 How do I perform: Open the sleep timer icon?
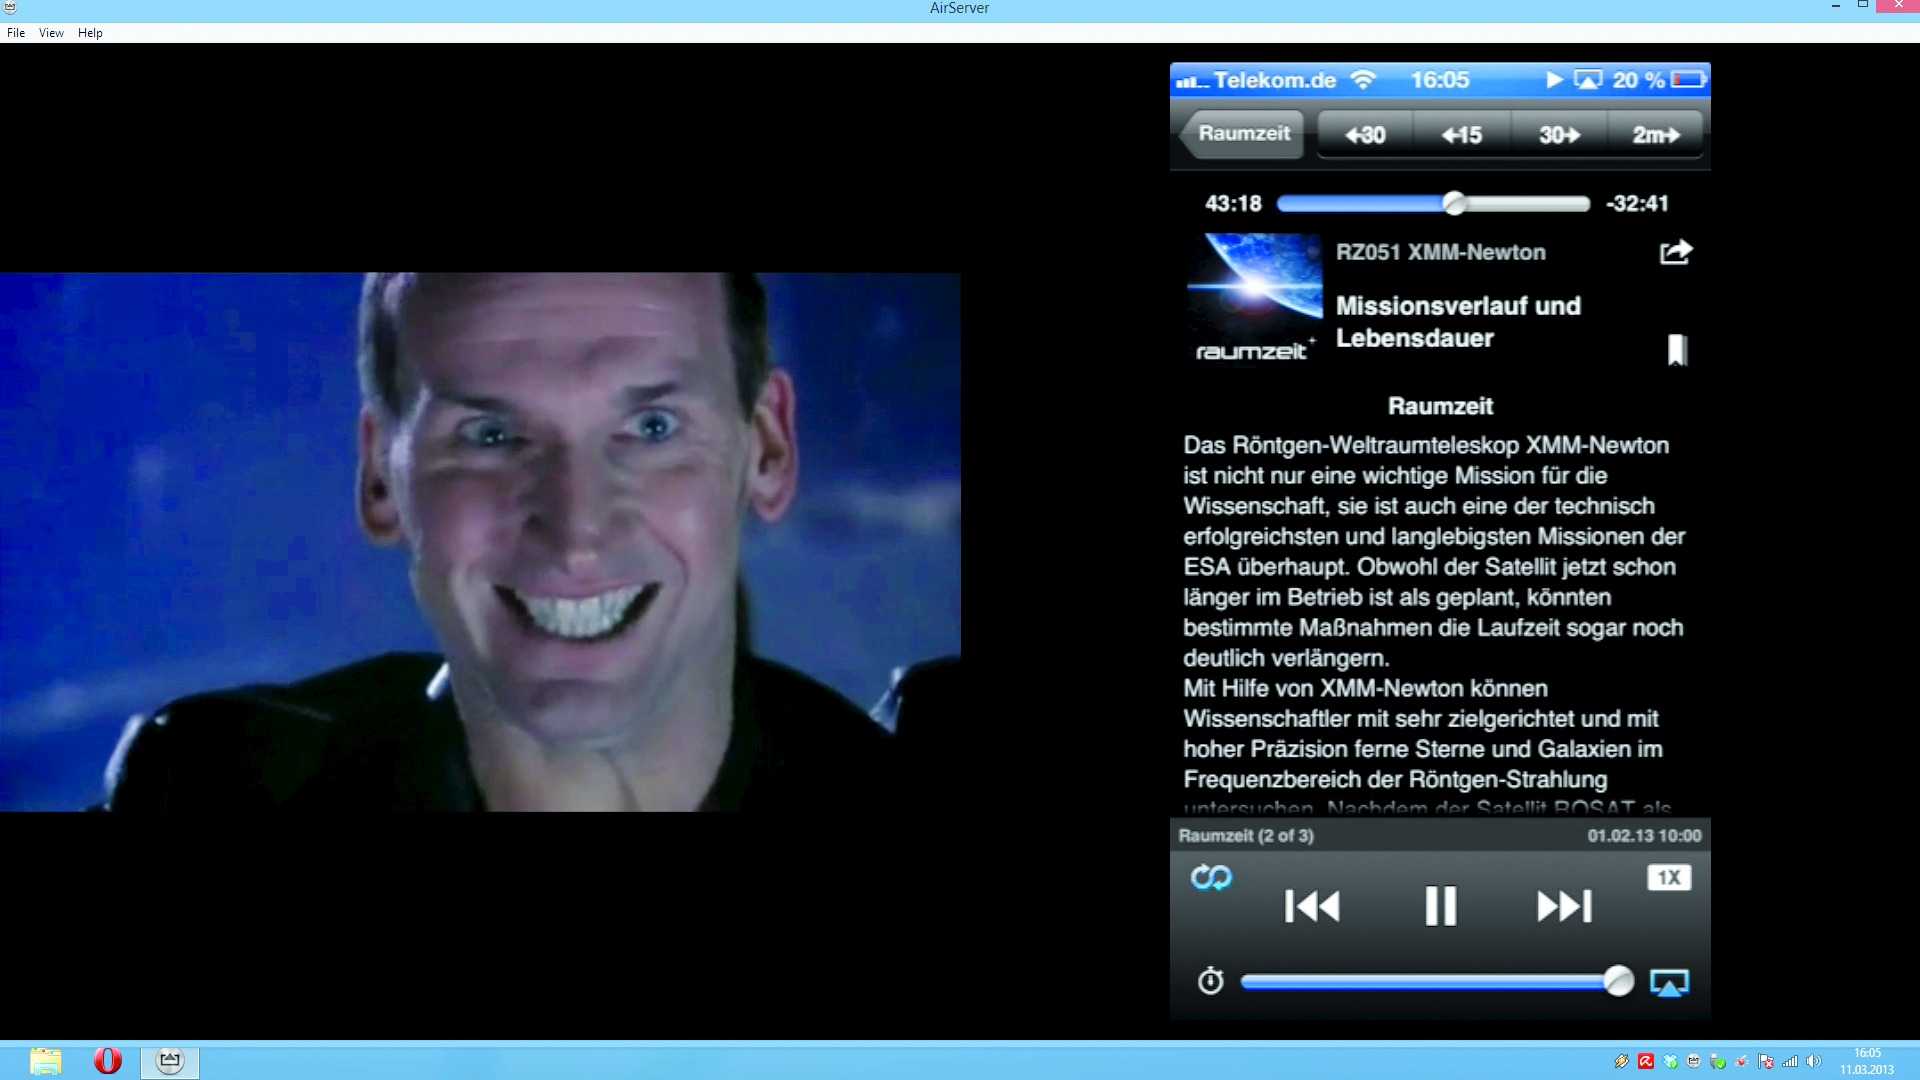coord(1210,981)
